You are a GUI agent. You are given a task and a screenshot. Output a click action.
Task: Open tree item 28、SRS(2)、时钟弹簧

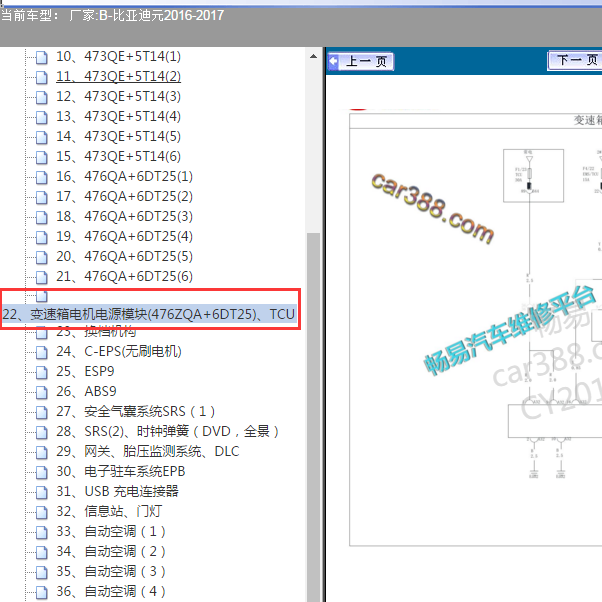point(167,432)
